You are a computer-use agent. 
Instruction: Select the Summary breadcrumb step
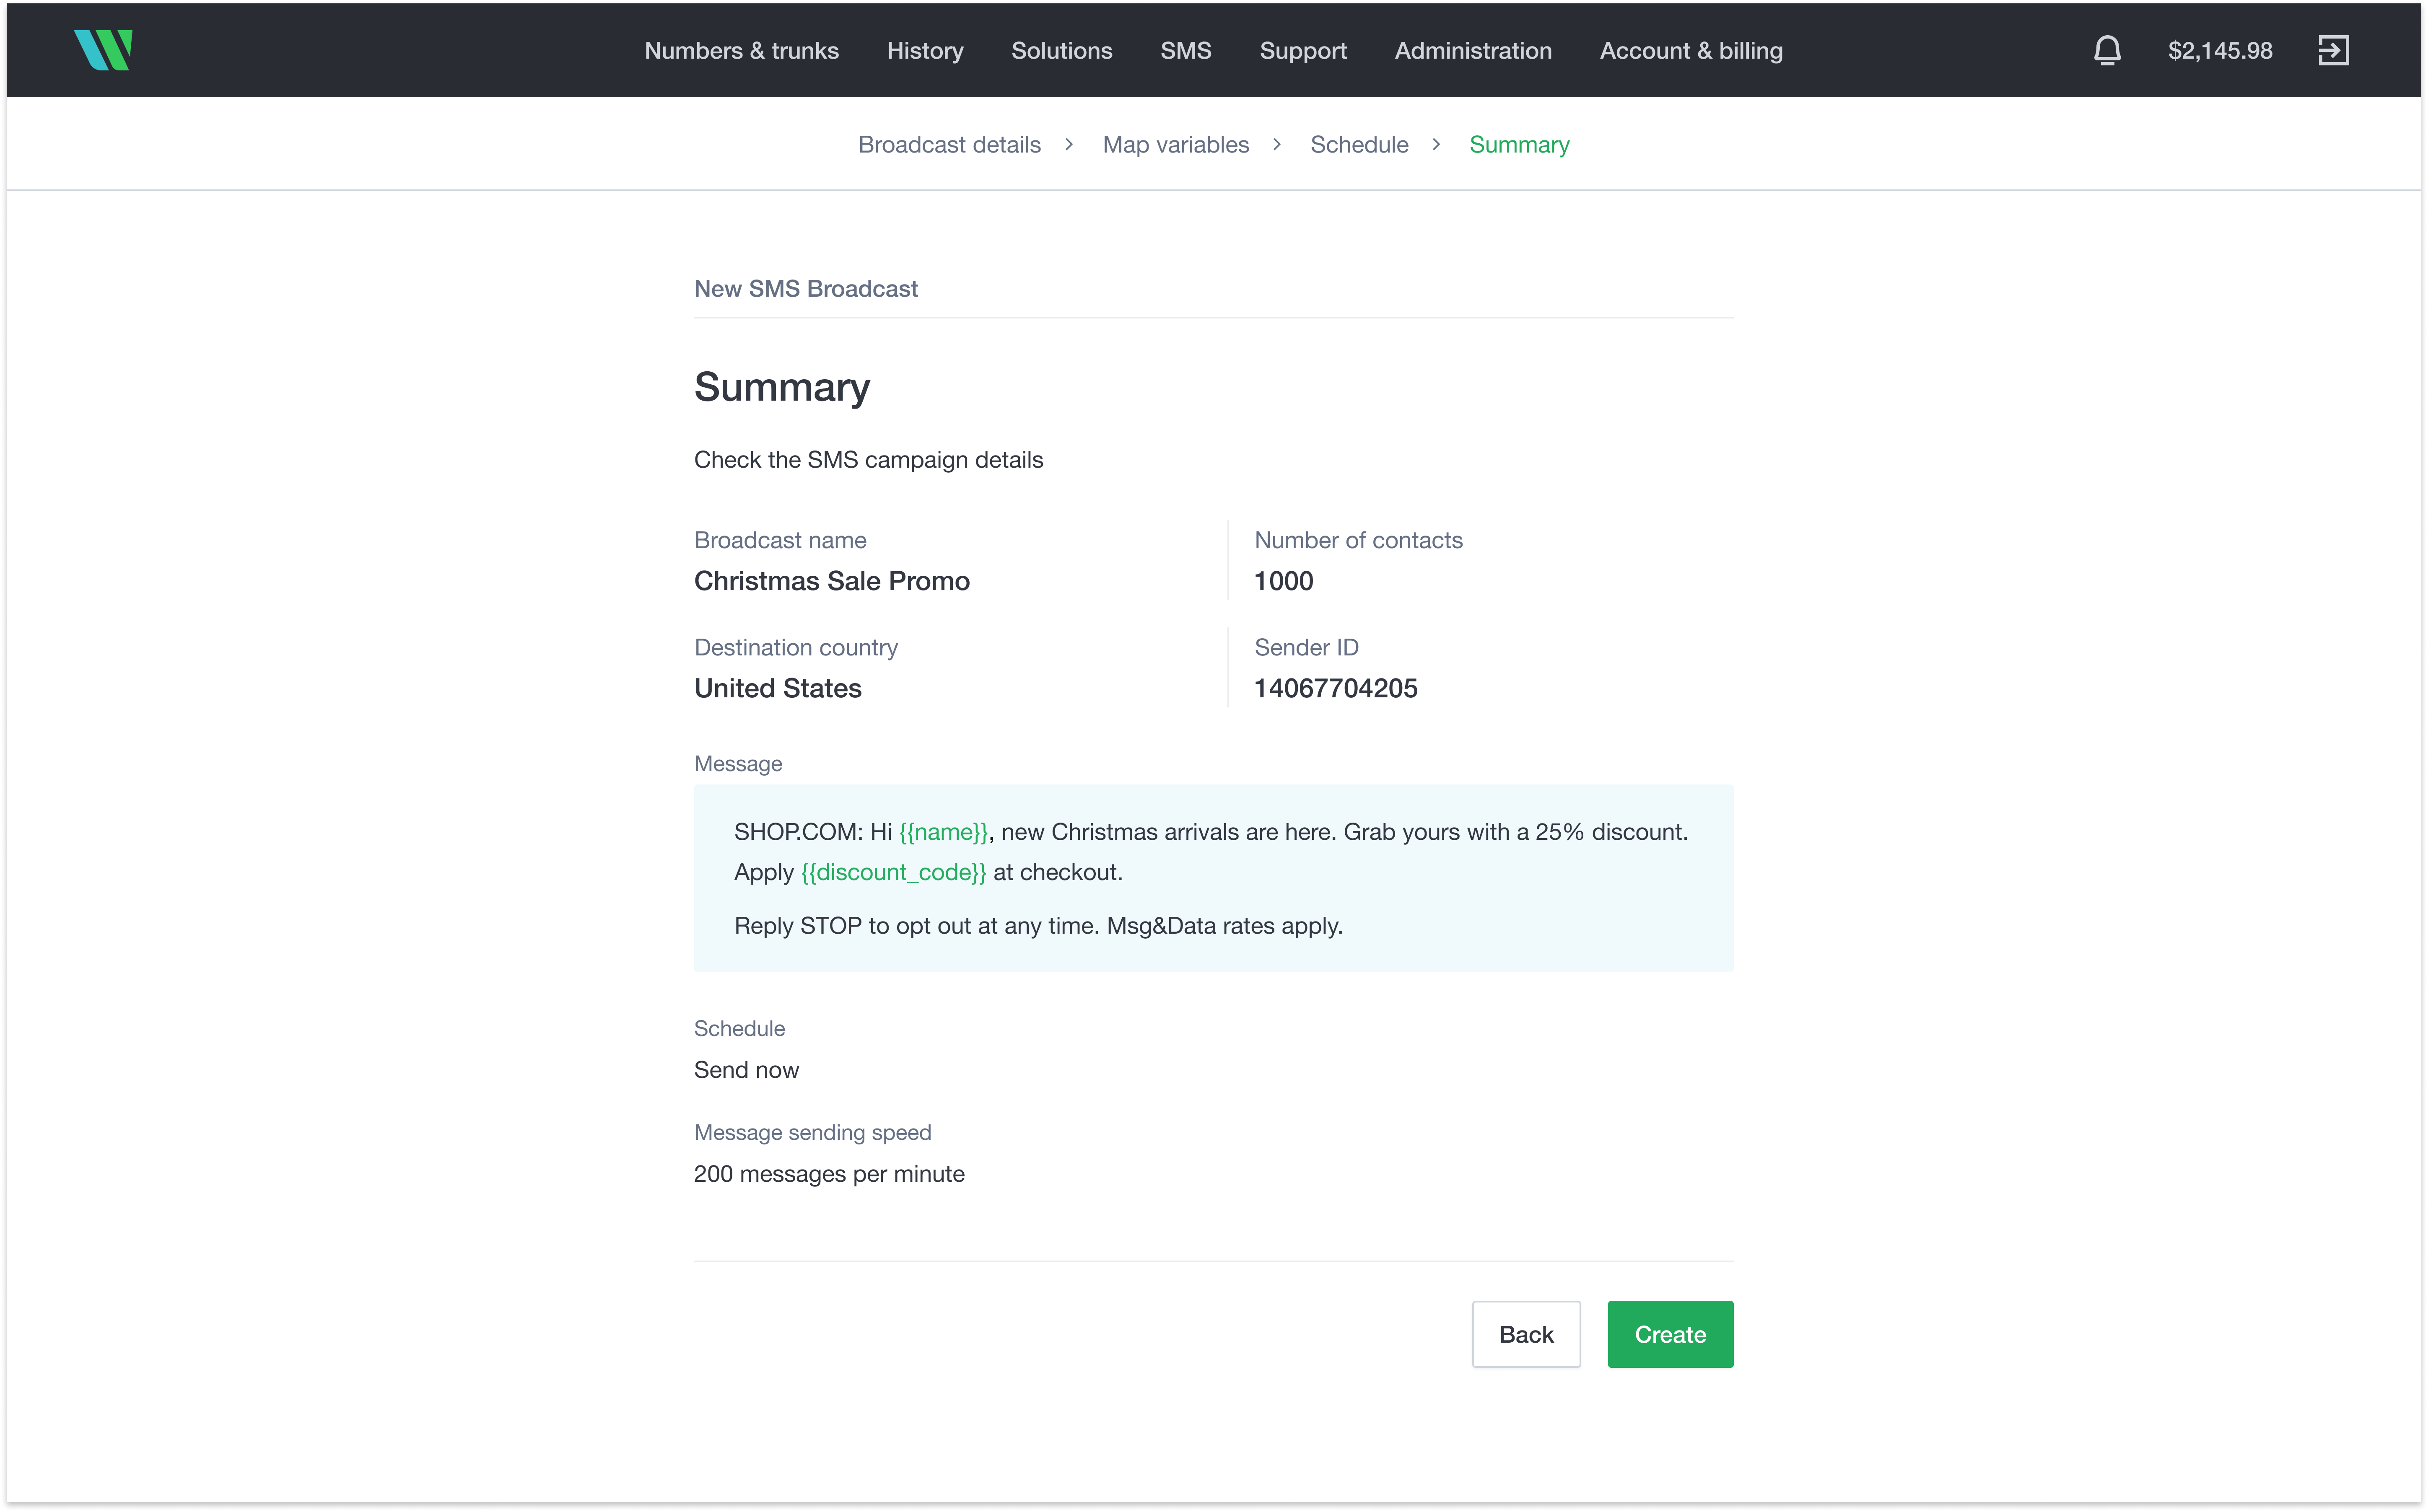click(1519, 144)
